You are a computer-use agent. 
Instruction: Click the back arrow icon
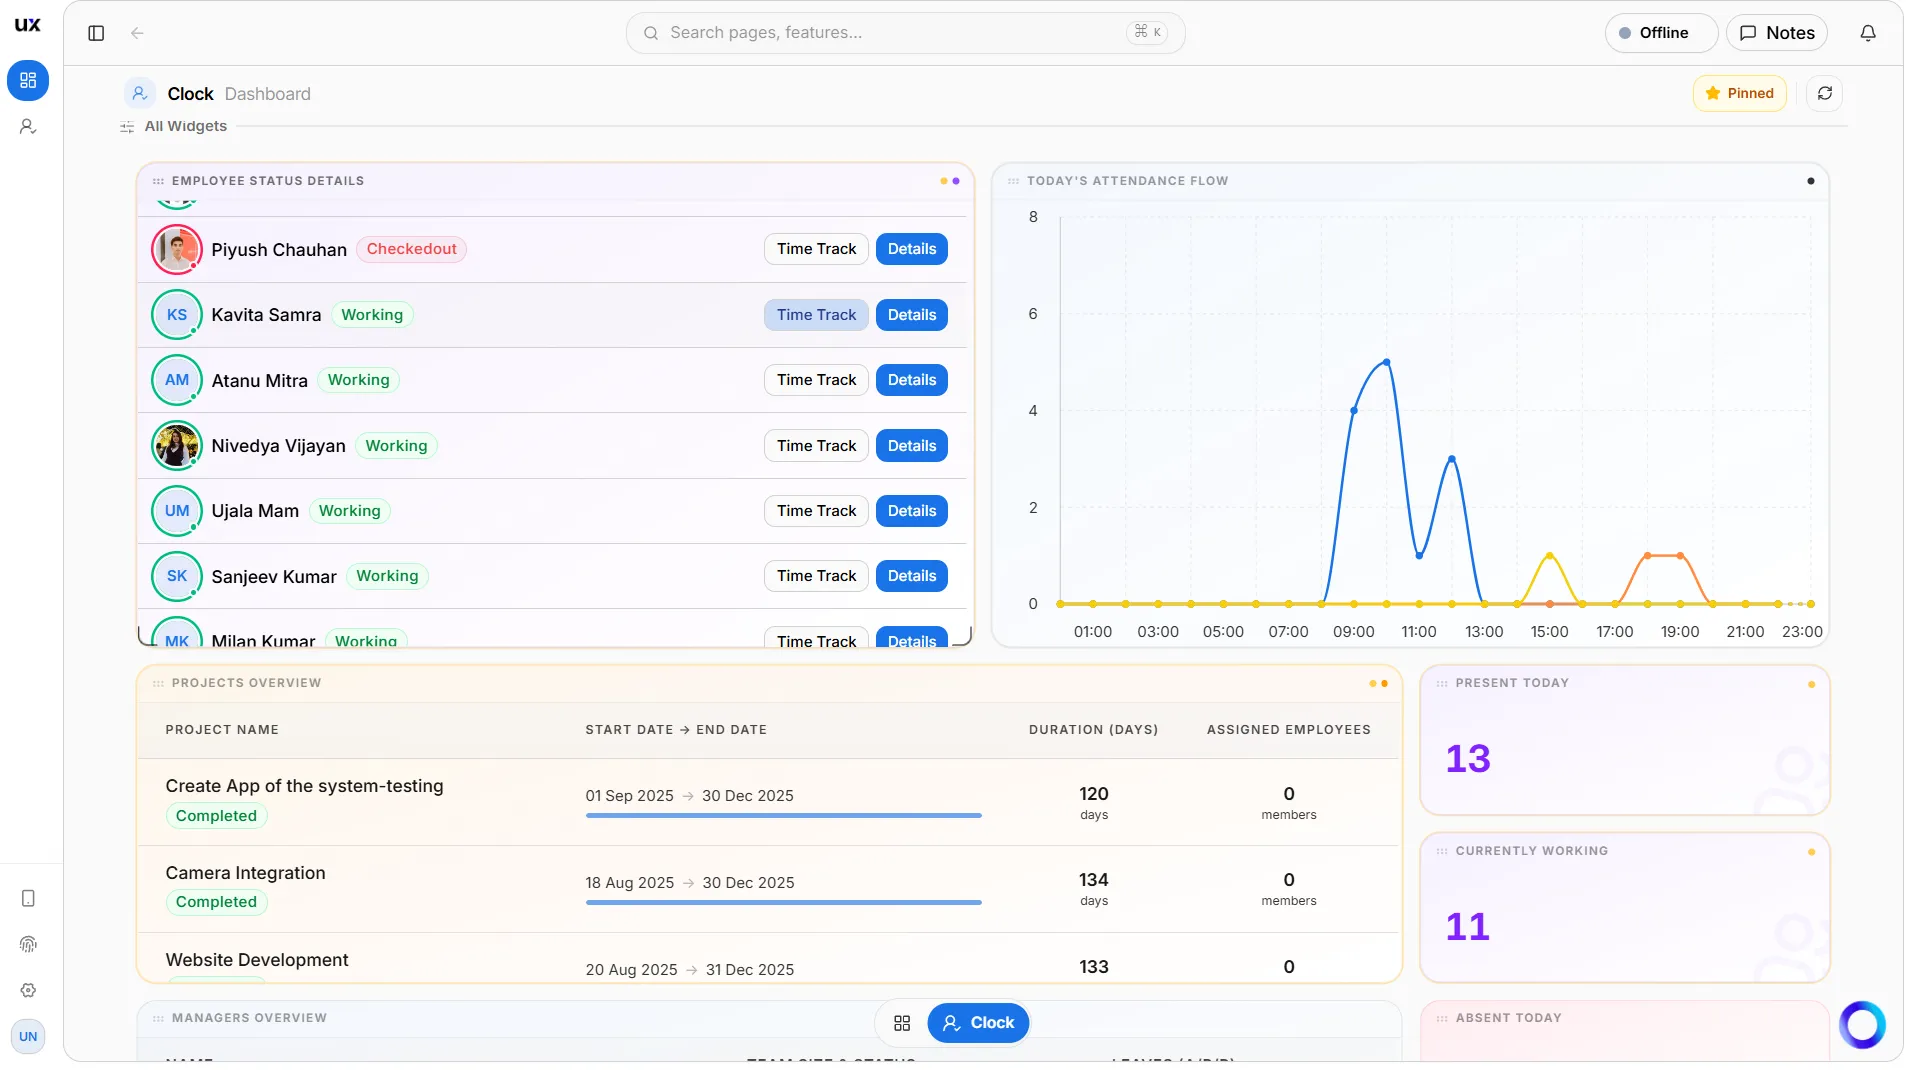[x=137, y=33]
